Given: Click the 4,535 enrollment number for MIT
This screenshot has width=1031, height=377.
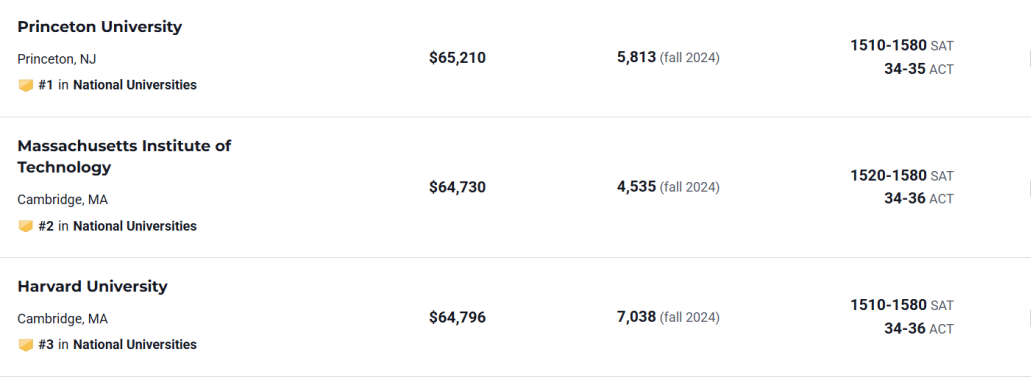Looking at the screenshot, I should coord(636,187).
